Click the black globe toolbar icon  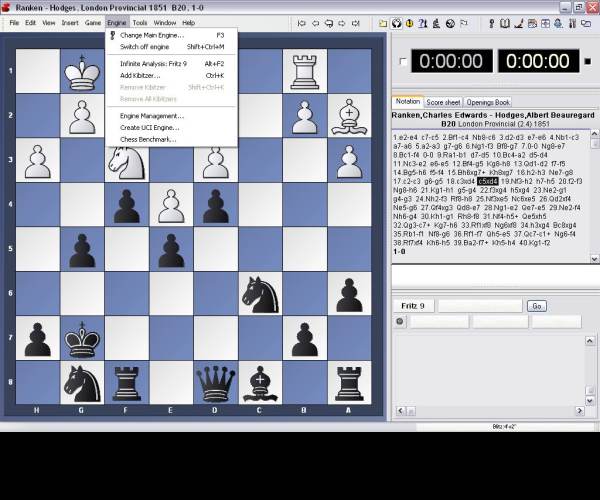click(450, 24)
